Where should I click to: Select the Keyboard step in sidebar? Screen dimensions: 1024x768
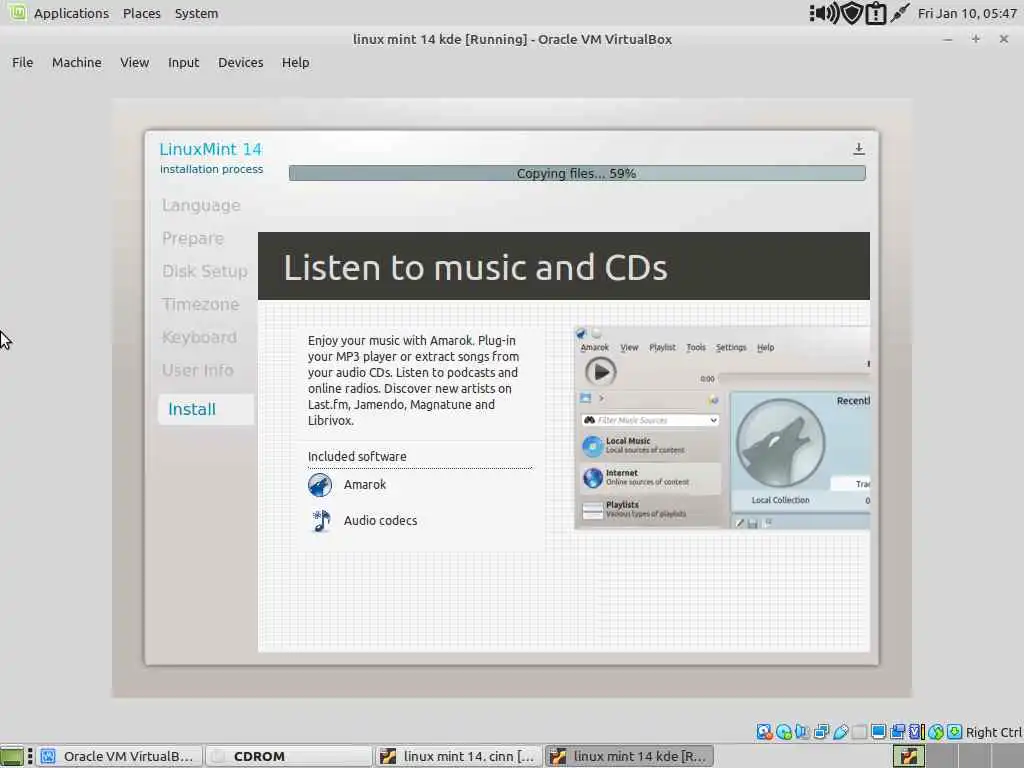click(x=199, y=338)
